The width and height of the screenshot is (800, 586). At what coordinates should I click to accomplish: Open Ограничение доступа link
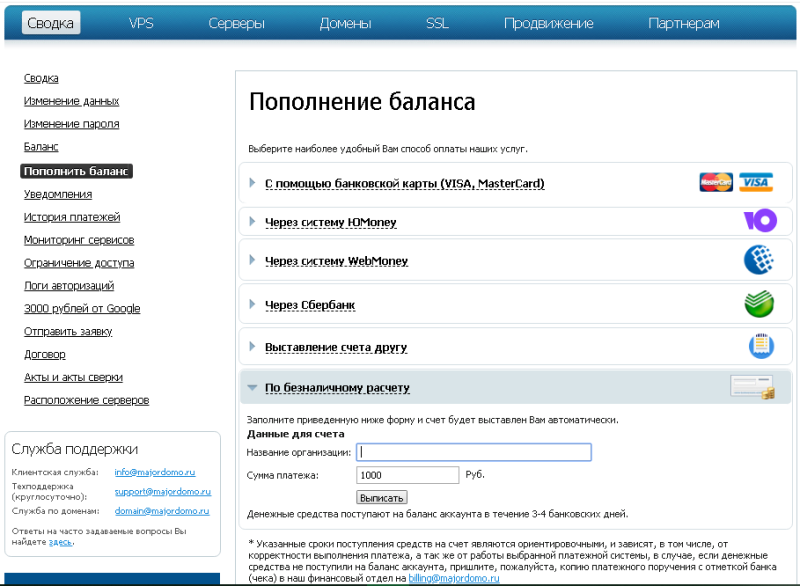[79, 263]
